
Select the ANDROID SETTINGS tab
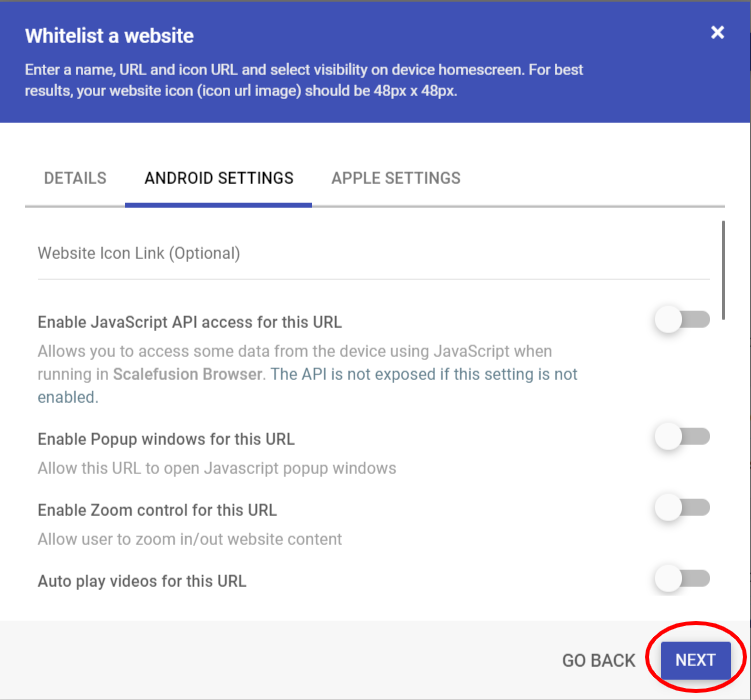pyautogui.click(x=219, y=179)
